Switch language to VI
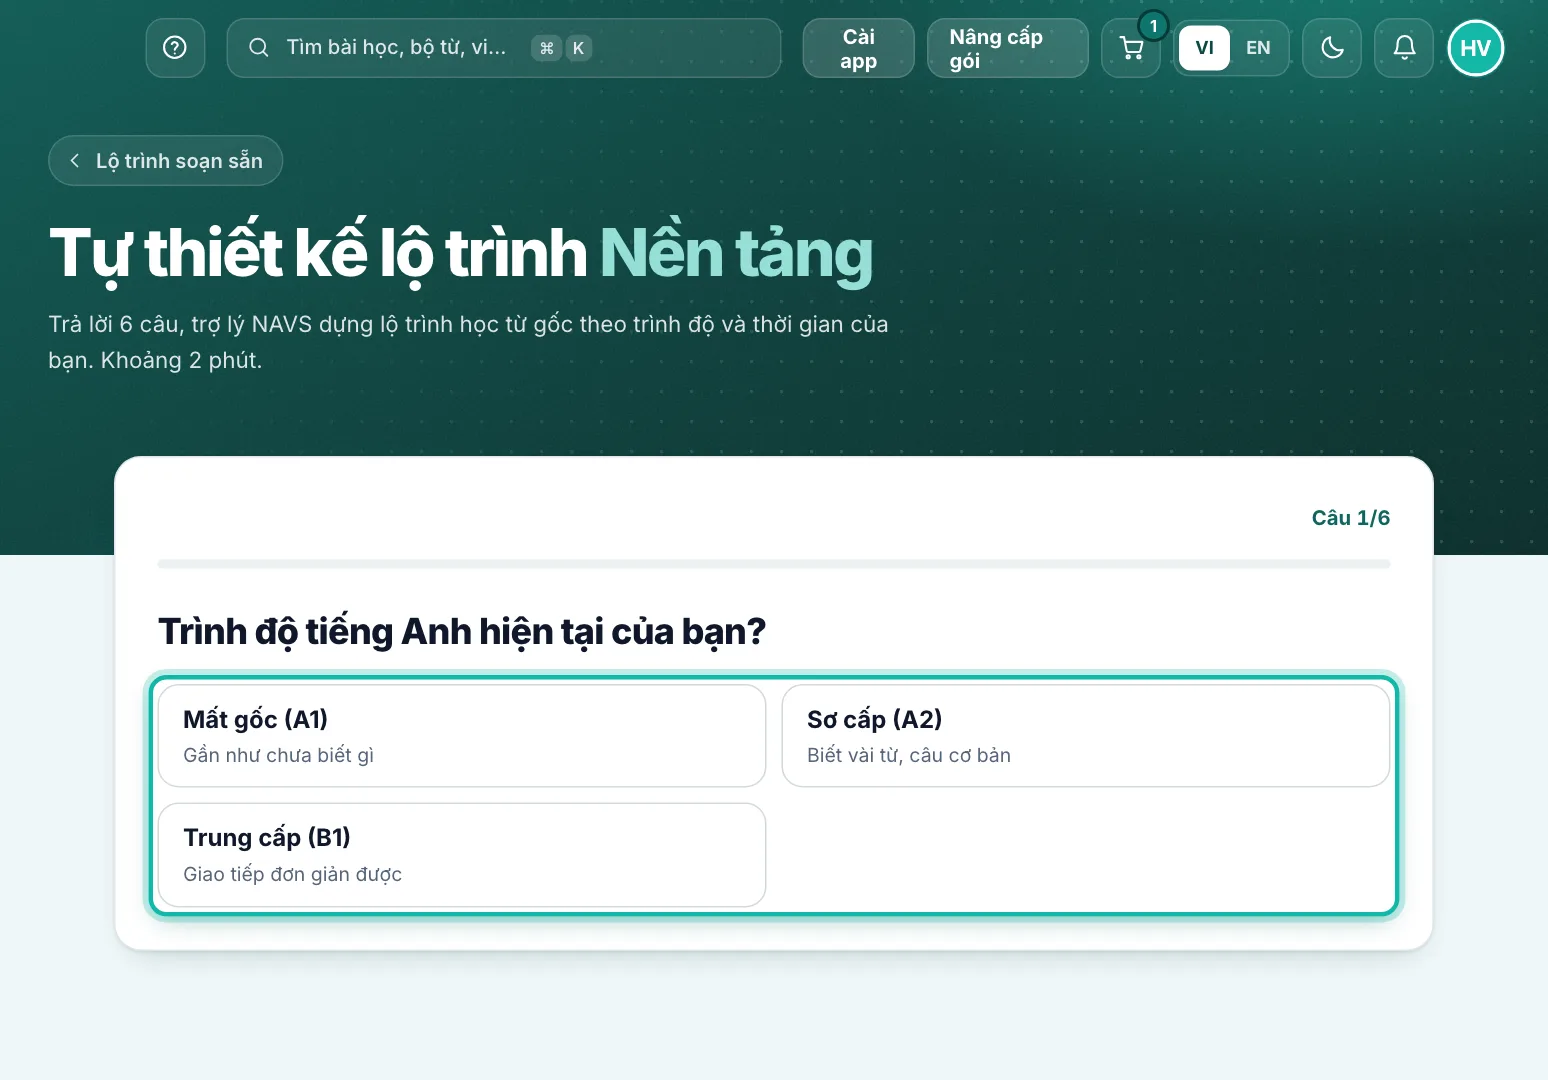1548x1080 pixels. pos(1204,48)
